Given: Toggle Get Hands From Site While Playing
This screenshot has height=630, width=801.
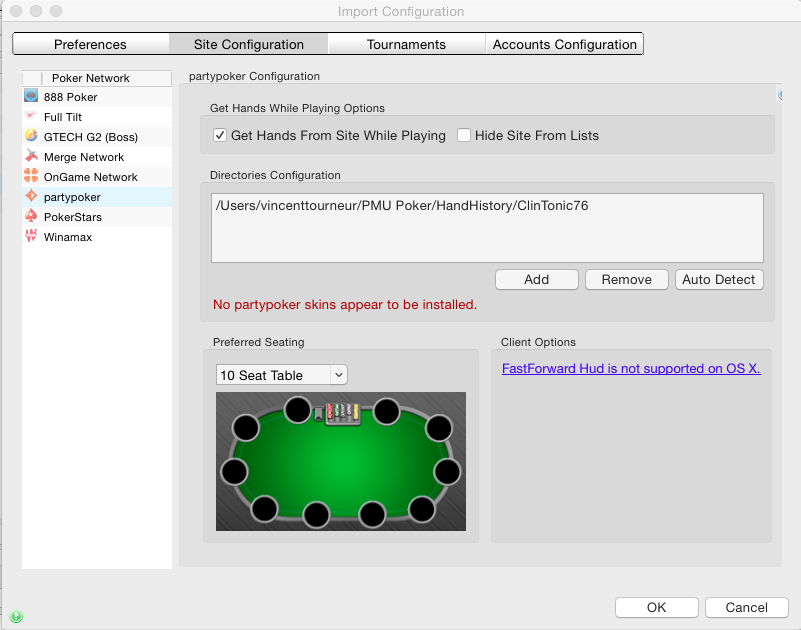Looking at the screenshot, I should tap(220, 135).
